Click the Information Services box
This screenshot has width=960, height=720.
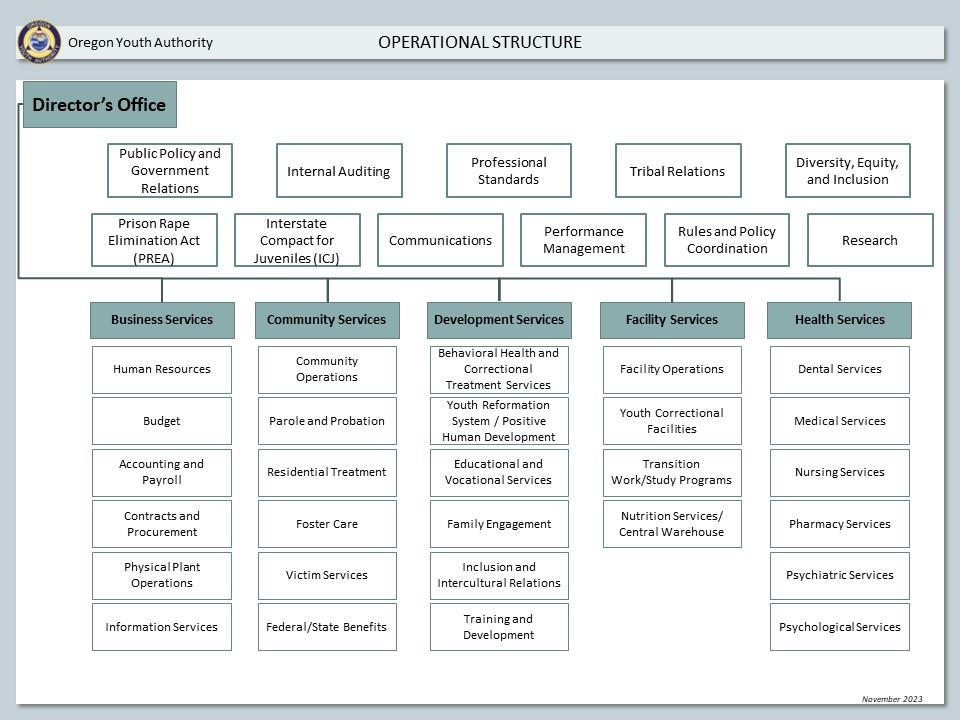click(x=162, y=627)
